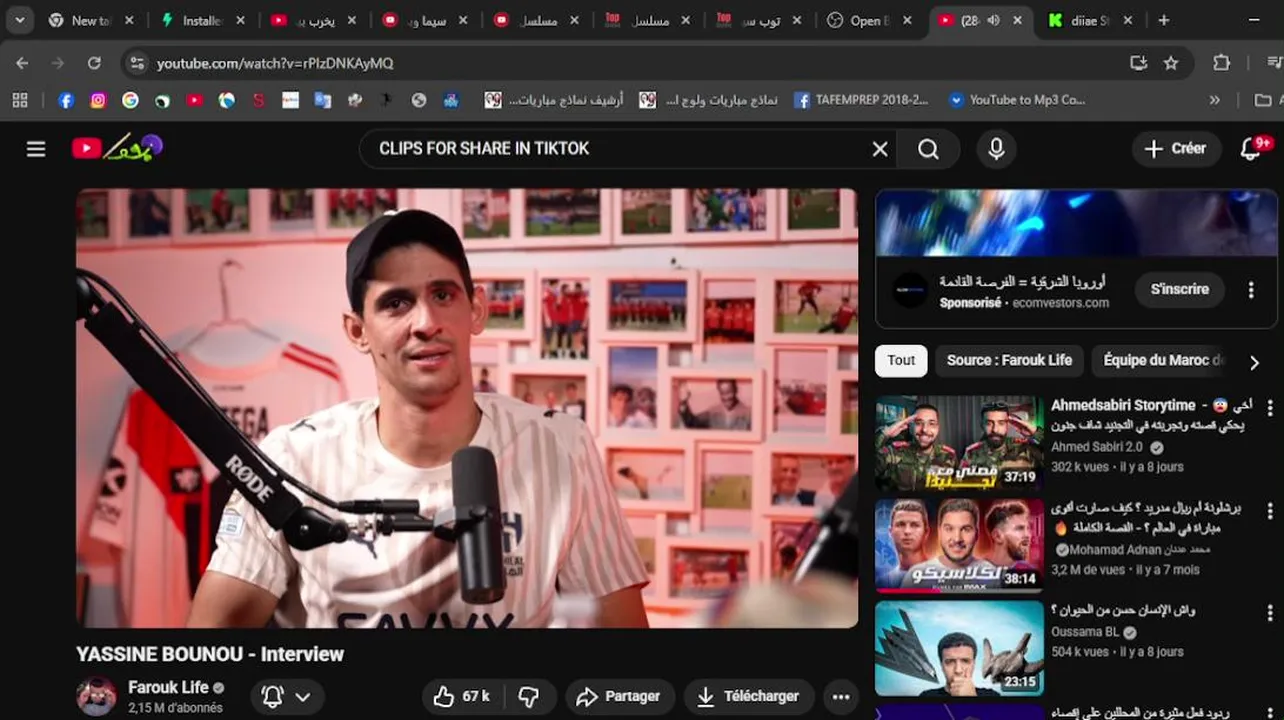Open the TAFEMPREP 2018-2 bookmark

point(861,100)
